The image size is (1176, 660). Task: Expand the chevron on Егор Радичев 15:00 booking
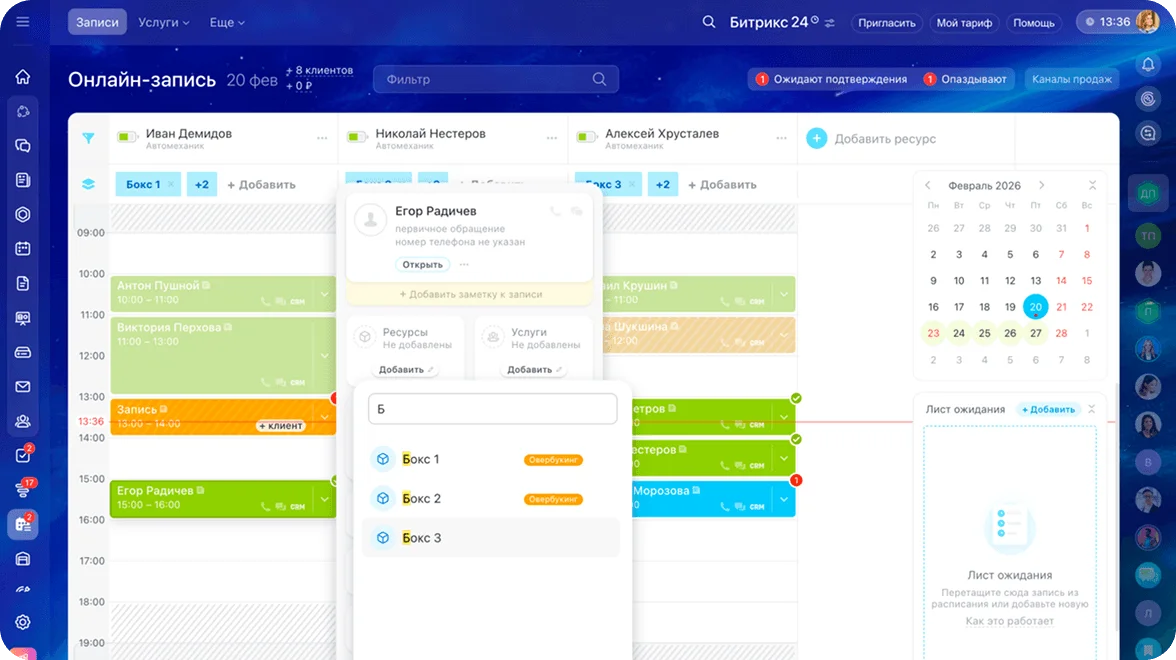pyautogui.click(x=325, y=499)
